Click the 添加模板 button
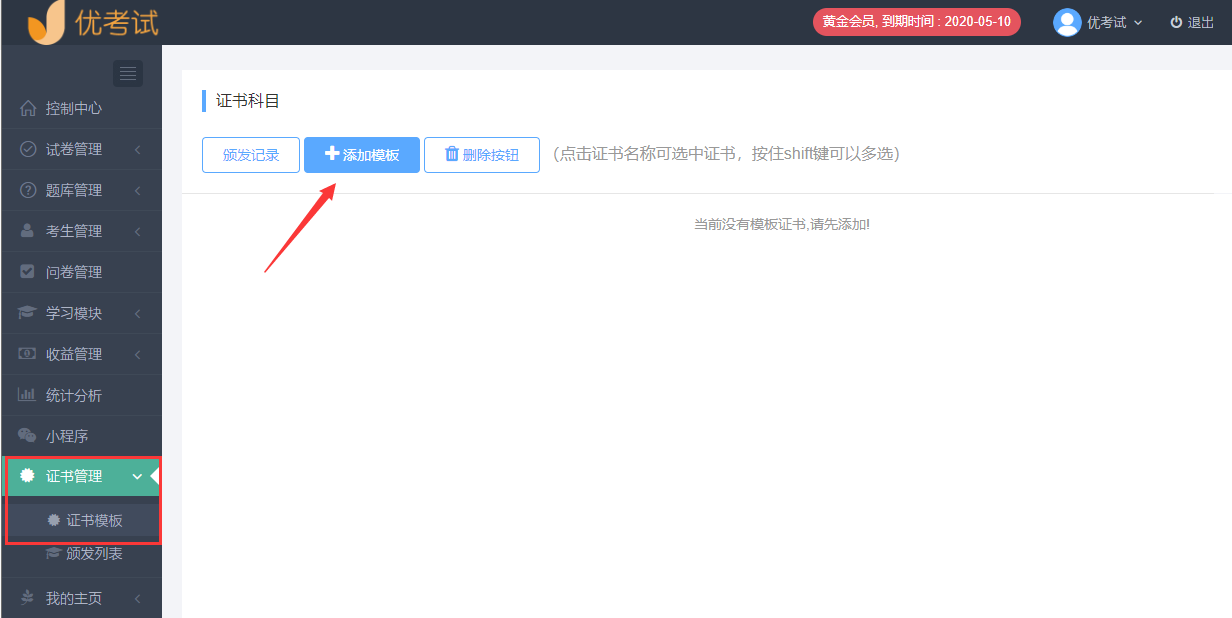This screenshot has height=618, width=1232. (362, 155)
